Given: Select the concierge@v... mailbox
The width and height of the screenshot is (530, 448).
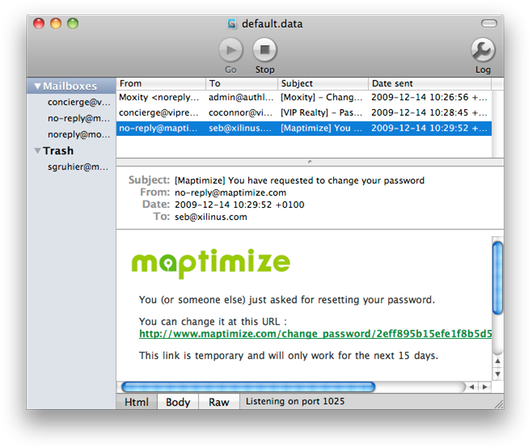Looking at the screenshot, I should 79,102.
